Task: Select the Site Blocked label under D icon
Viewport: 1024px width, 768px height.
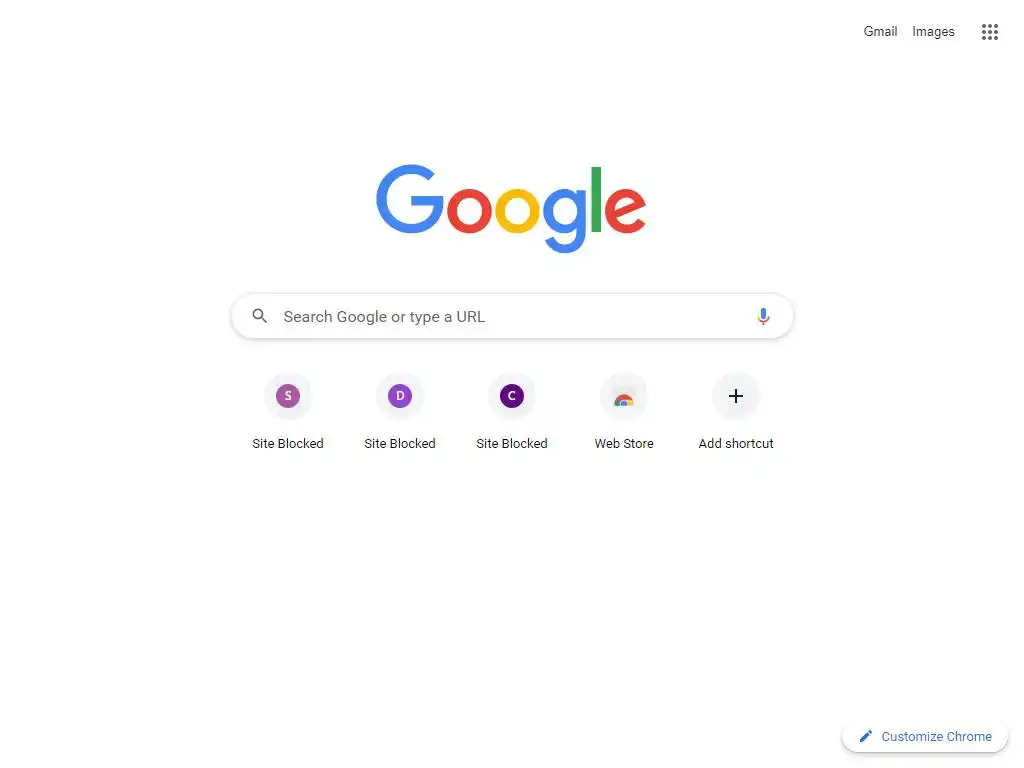Action: tap(400, 443)
